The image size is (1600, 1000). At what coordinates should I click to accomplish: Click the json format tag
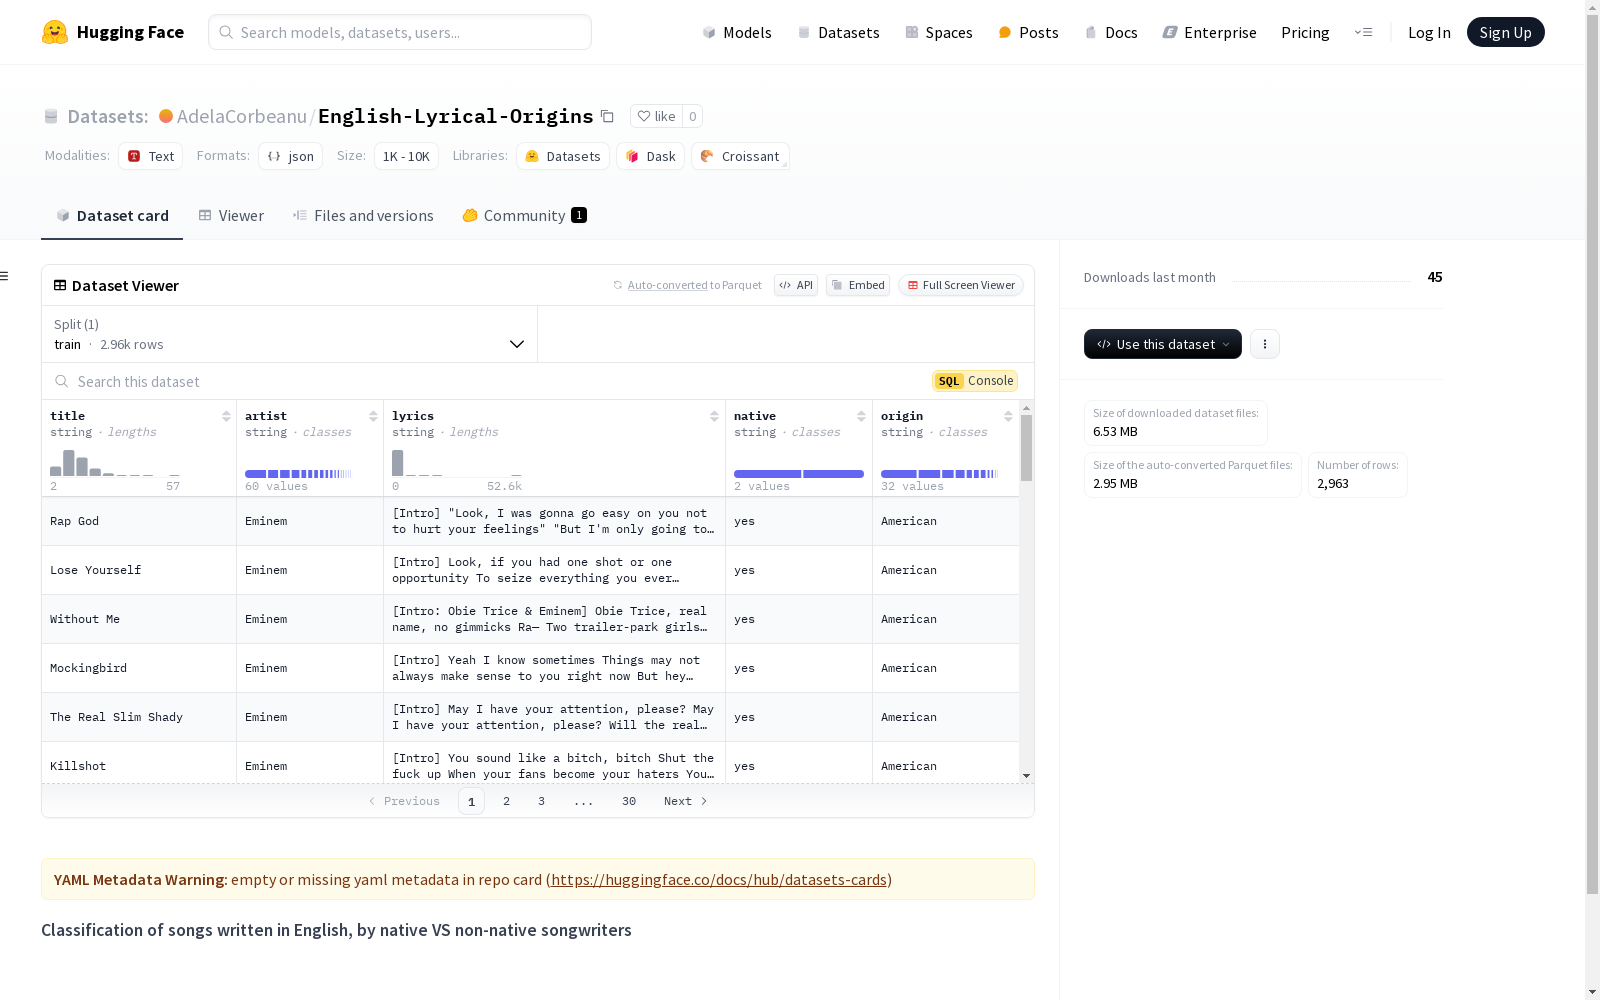[x=290, y=156]
